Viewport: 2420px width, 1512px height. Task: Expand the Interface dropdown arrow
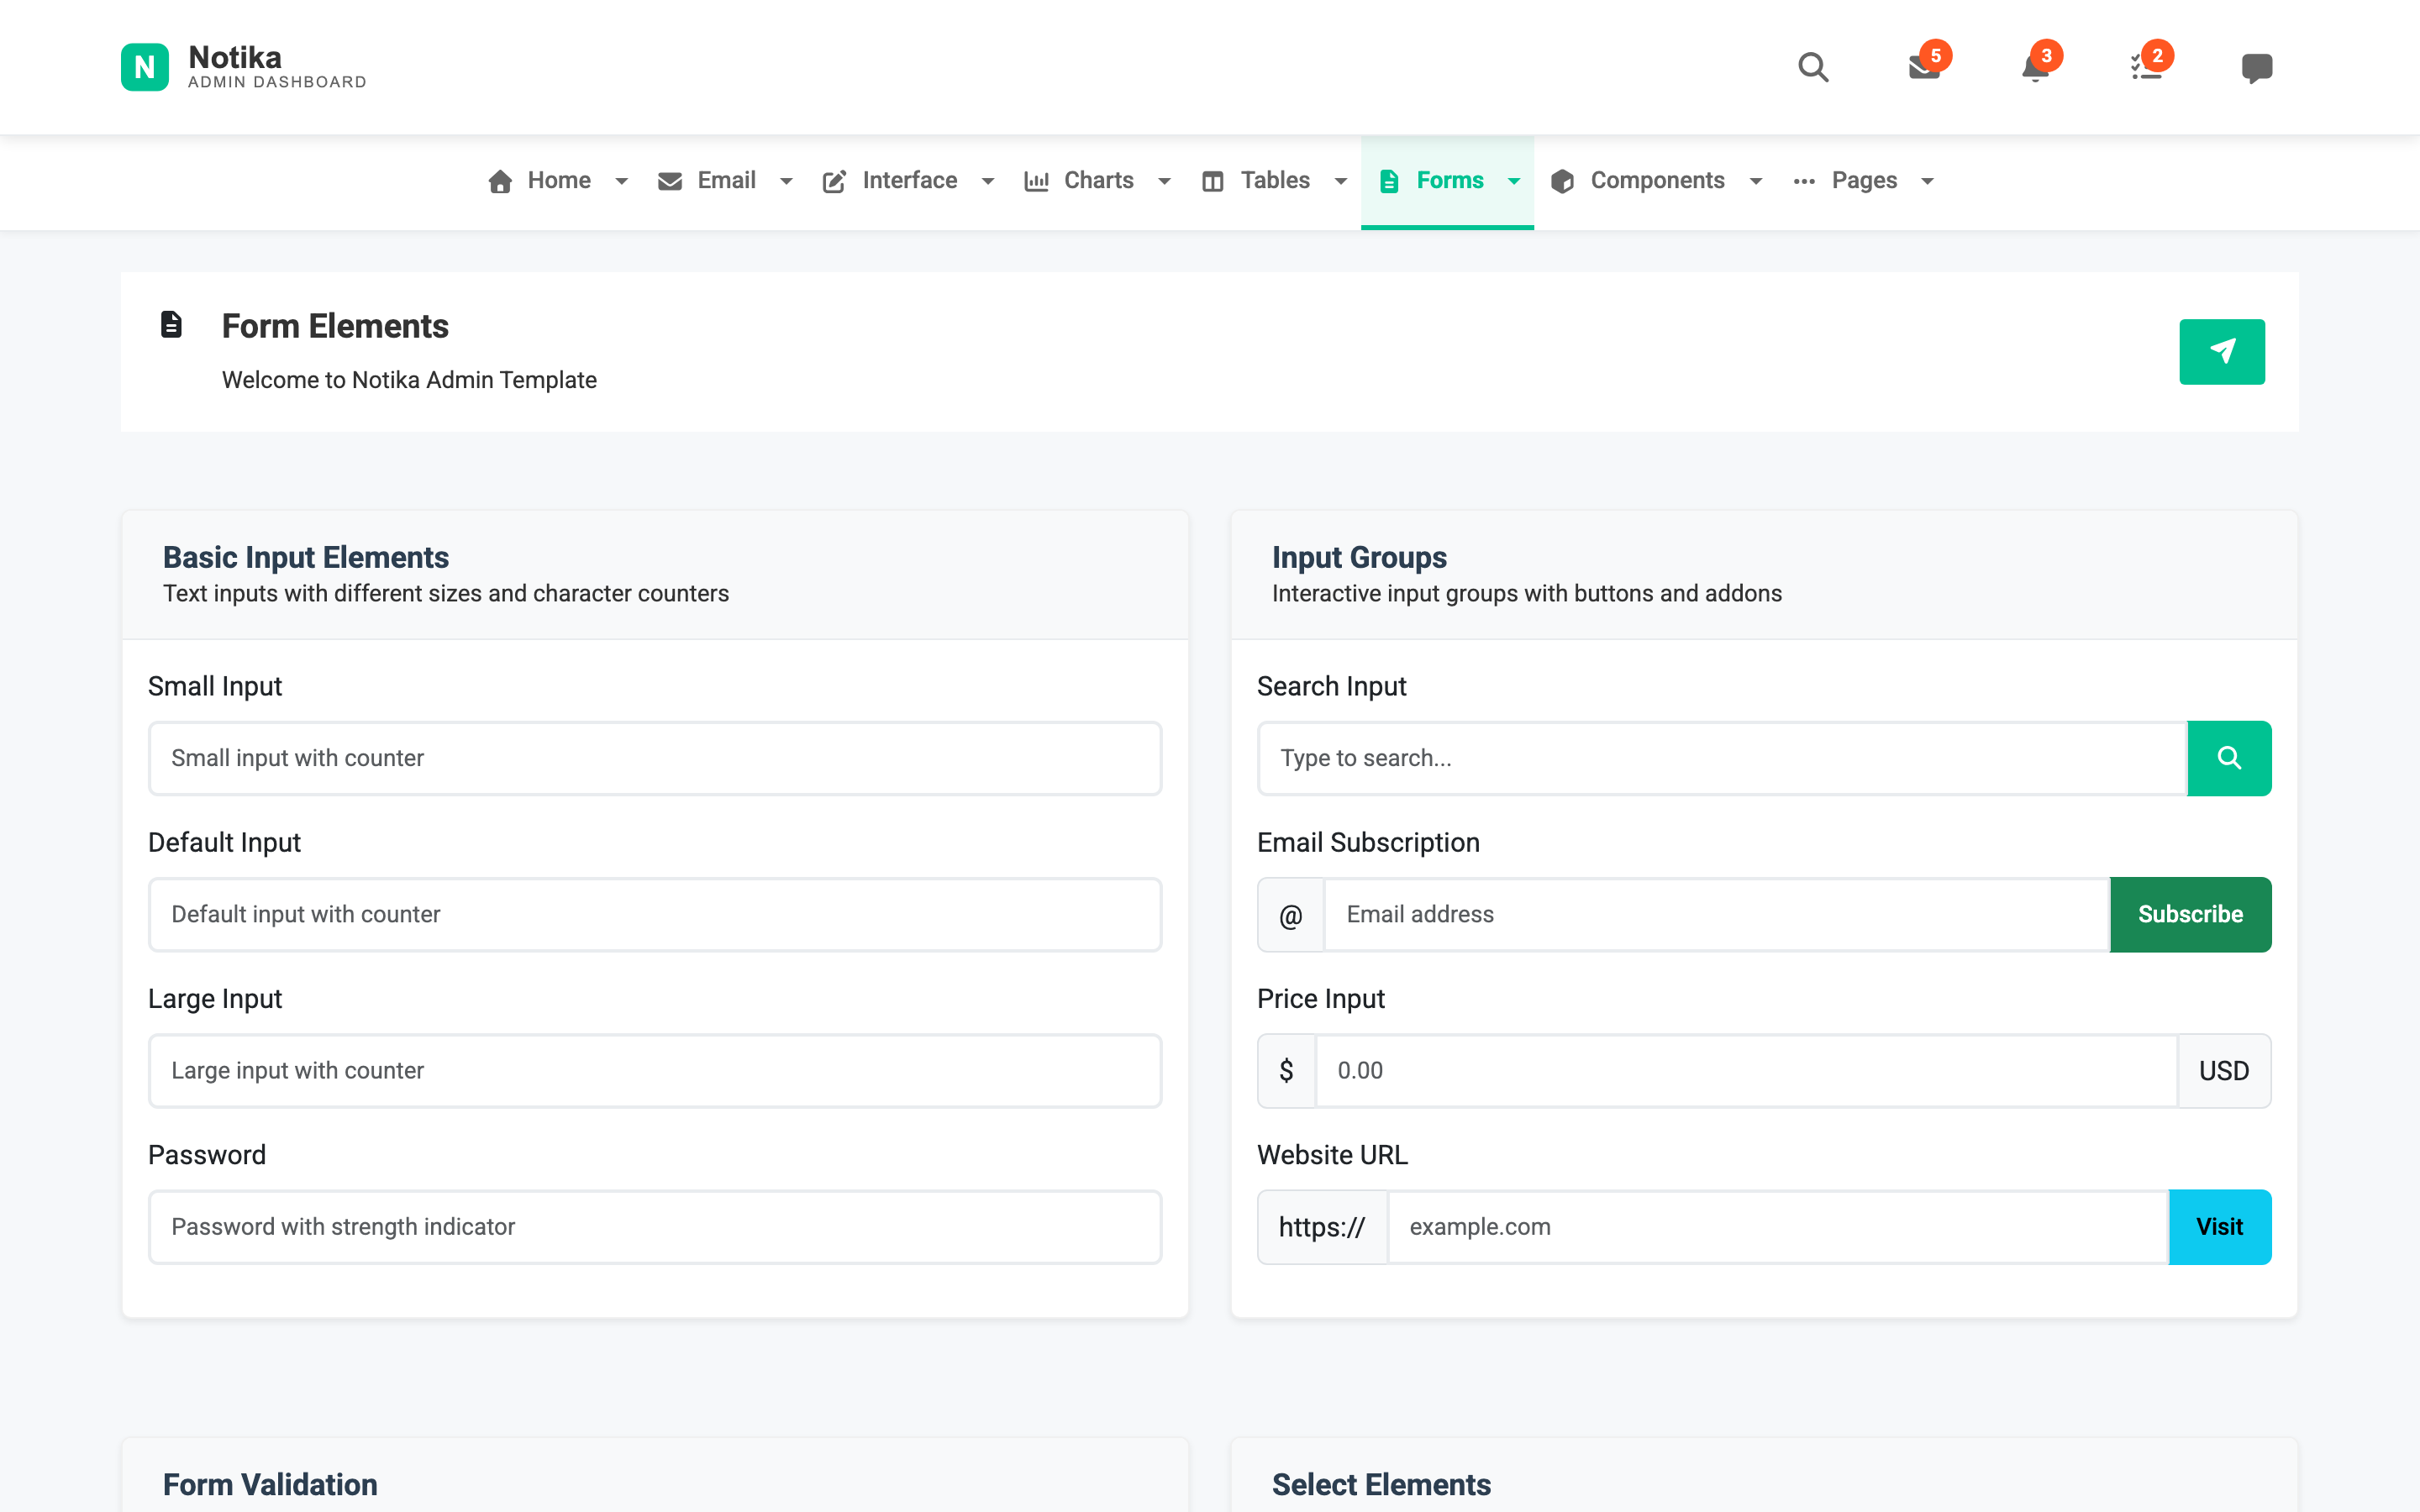click(988, 181)
